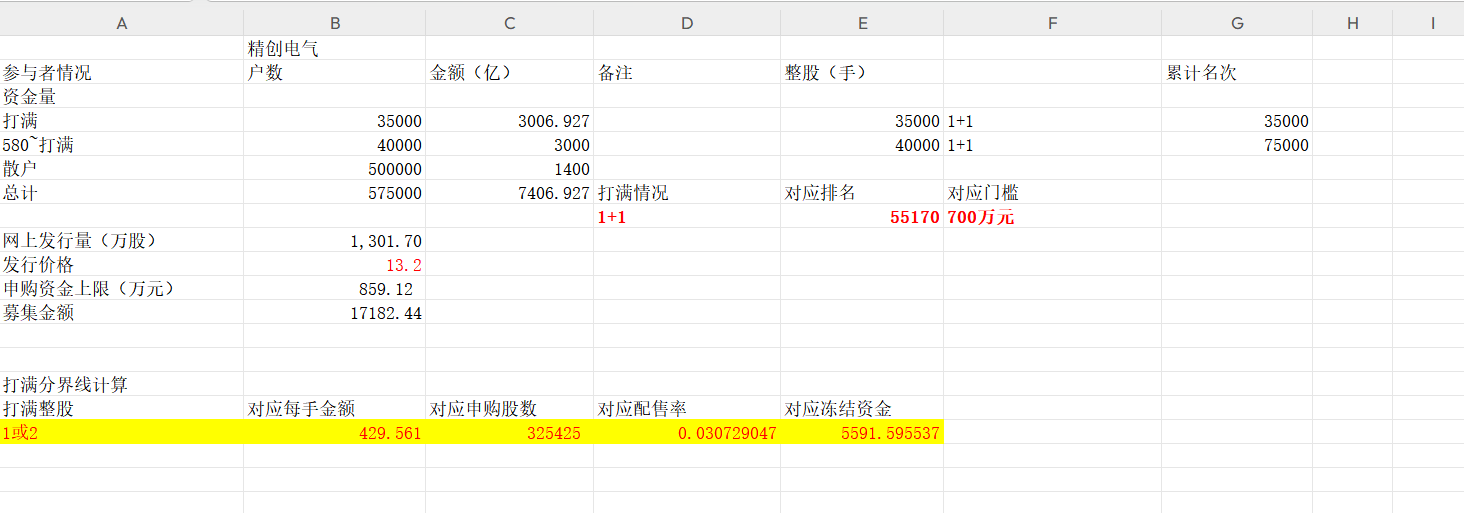Click the 整股（手） header cell
1464x513 pixels.
(862, 72)
